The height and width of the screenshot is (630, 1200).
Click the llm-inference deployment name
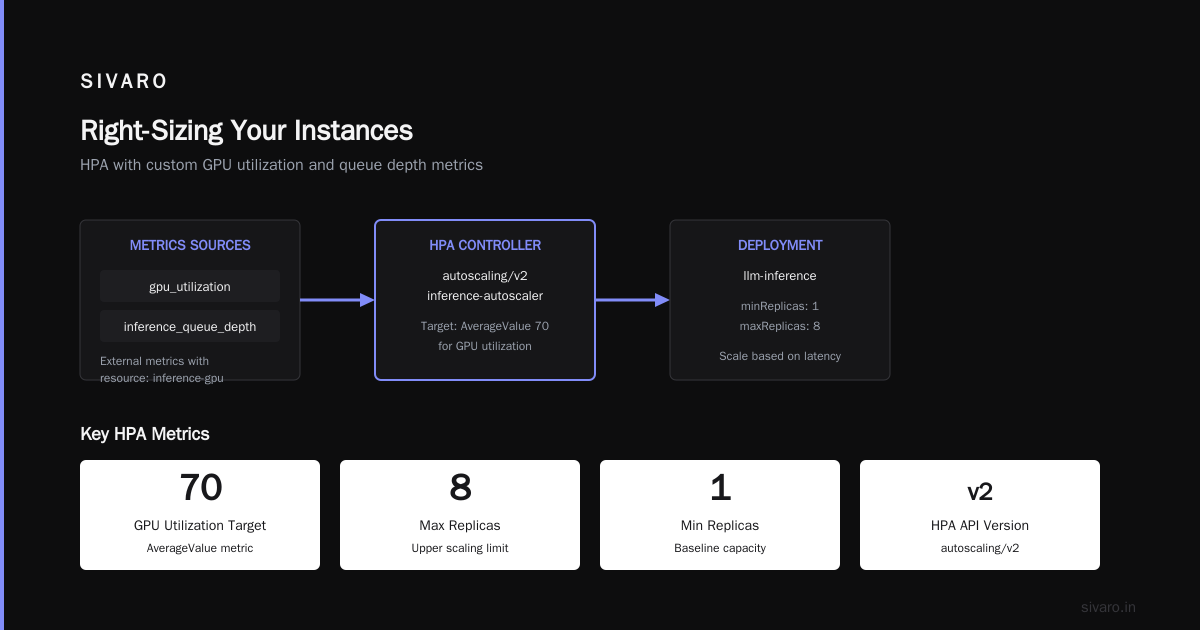point(780,275)
